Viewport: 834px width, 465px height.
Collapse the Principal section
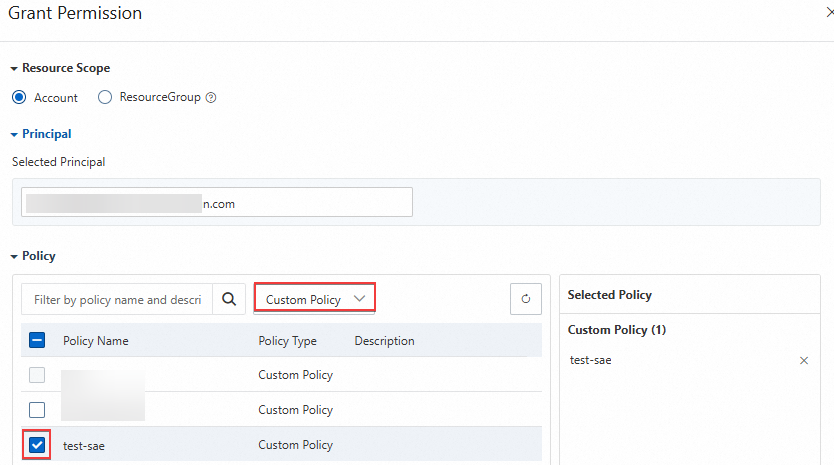tap(15, 133)
